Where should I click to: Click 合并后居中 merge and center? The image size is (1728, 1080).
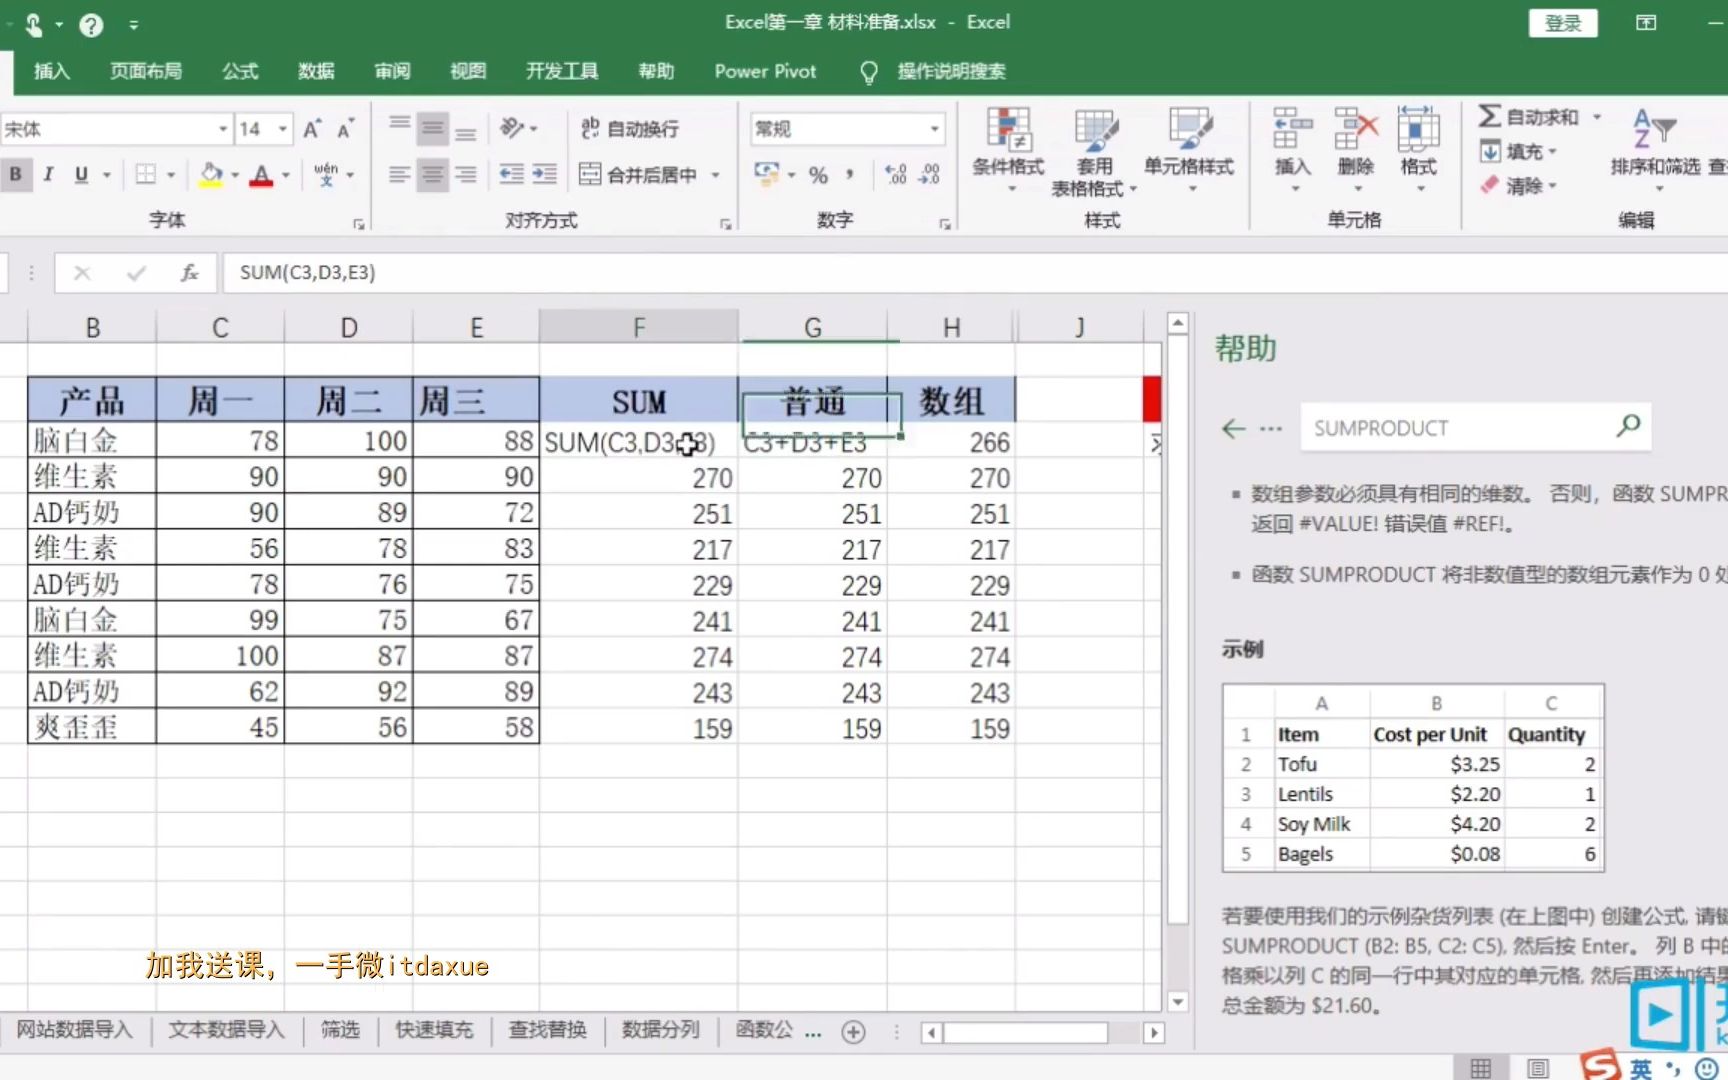(638, 175)
